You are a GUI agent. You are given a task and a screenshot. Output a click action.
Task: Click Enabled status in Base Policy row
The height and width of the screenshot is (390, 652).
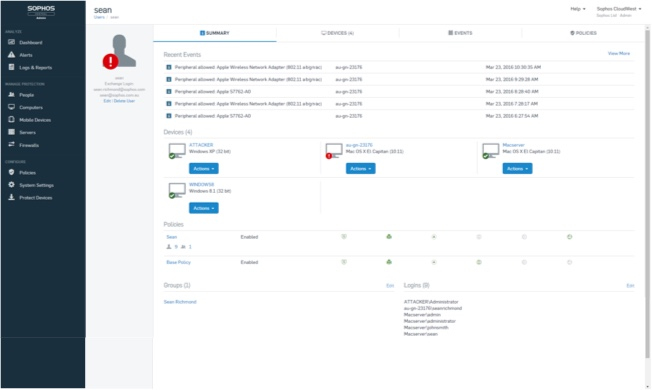(249, 262)
